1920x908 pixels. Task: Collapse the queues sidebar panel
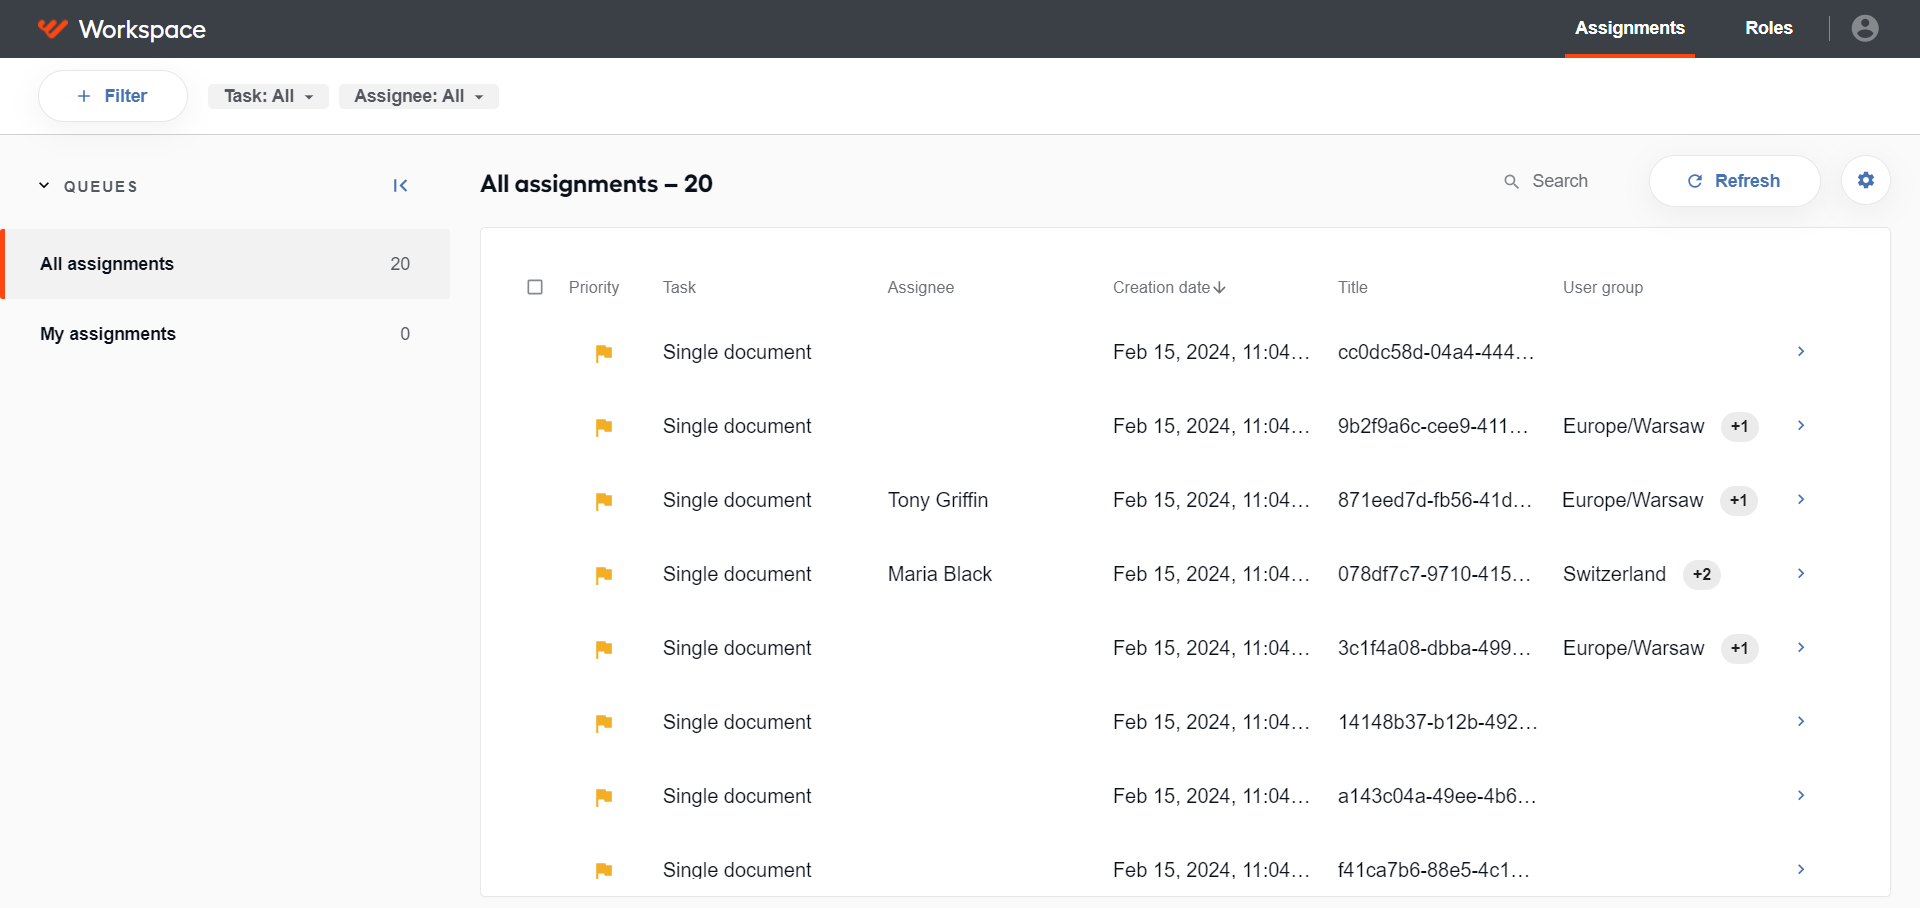[x=400, y=186]
